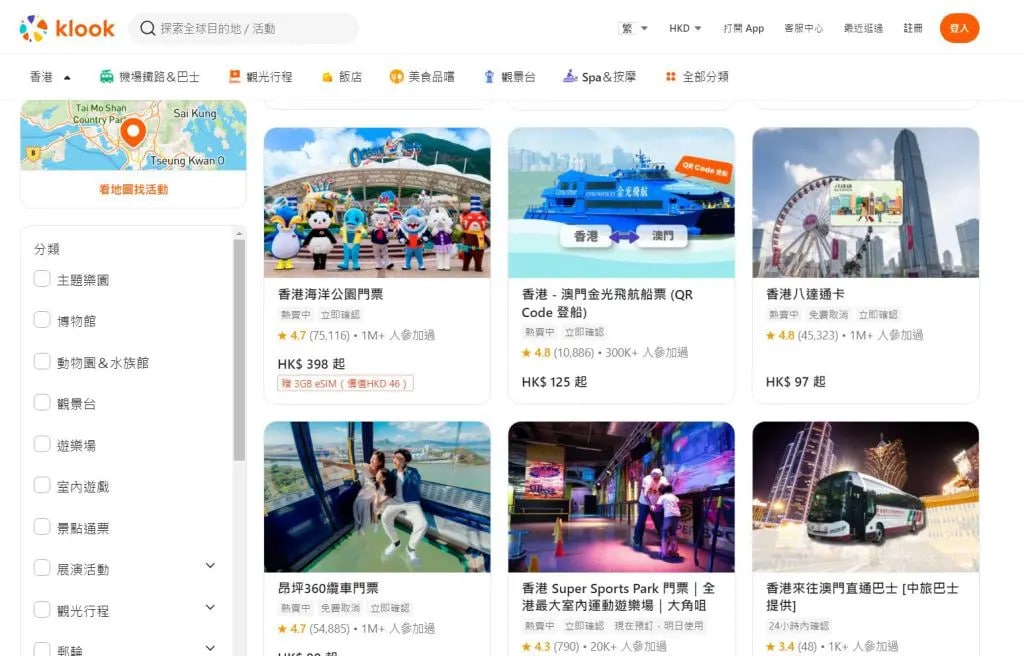Tick the 觀景台 filter checkbox
Image resolution: width=1024 pixels, height=656 pixels.
(42, 402)
